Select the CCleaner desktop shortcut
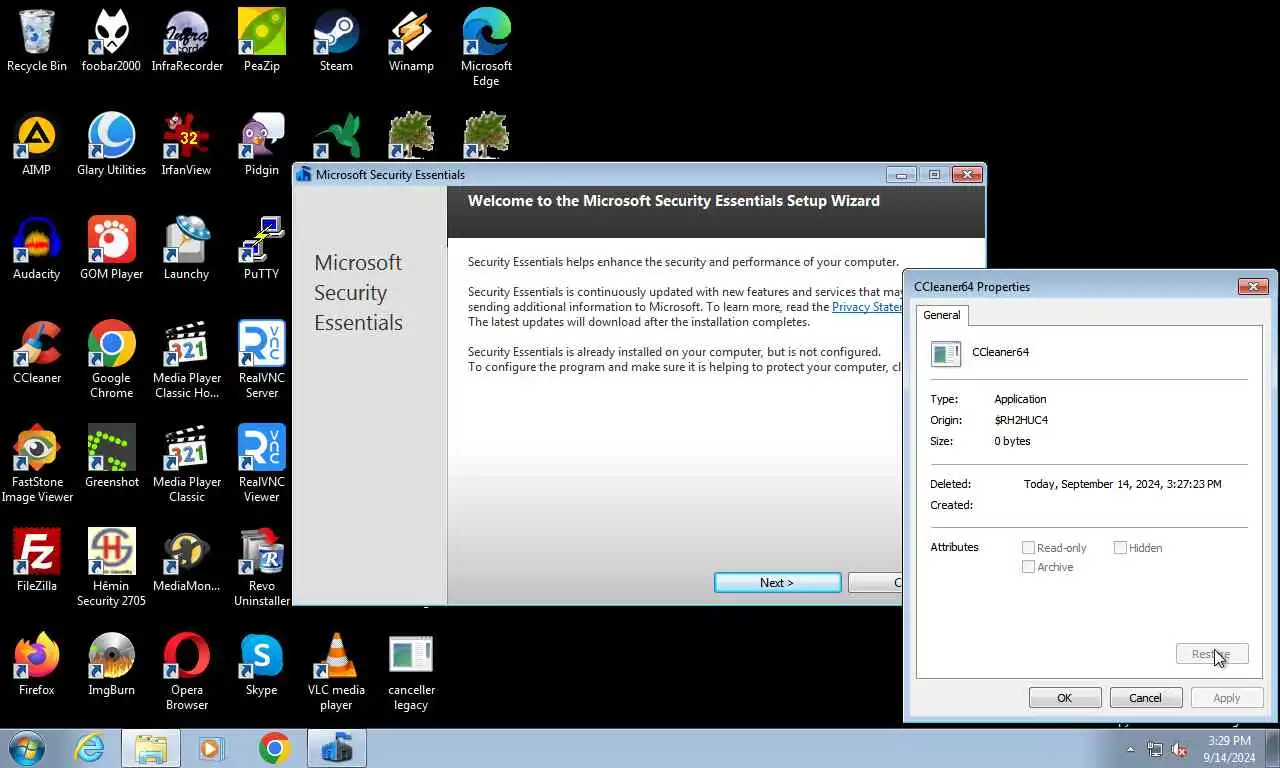The width and height of the screenshot is (1280, 768). click(x=37, y=353)
